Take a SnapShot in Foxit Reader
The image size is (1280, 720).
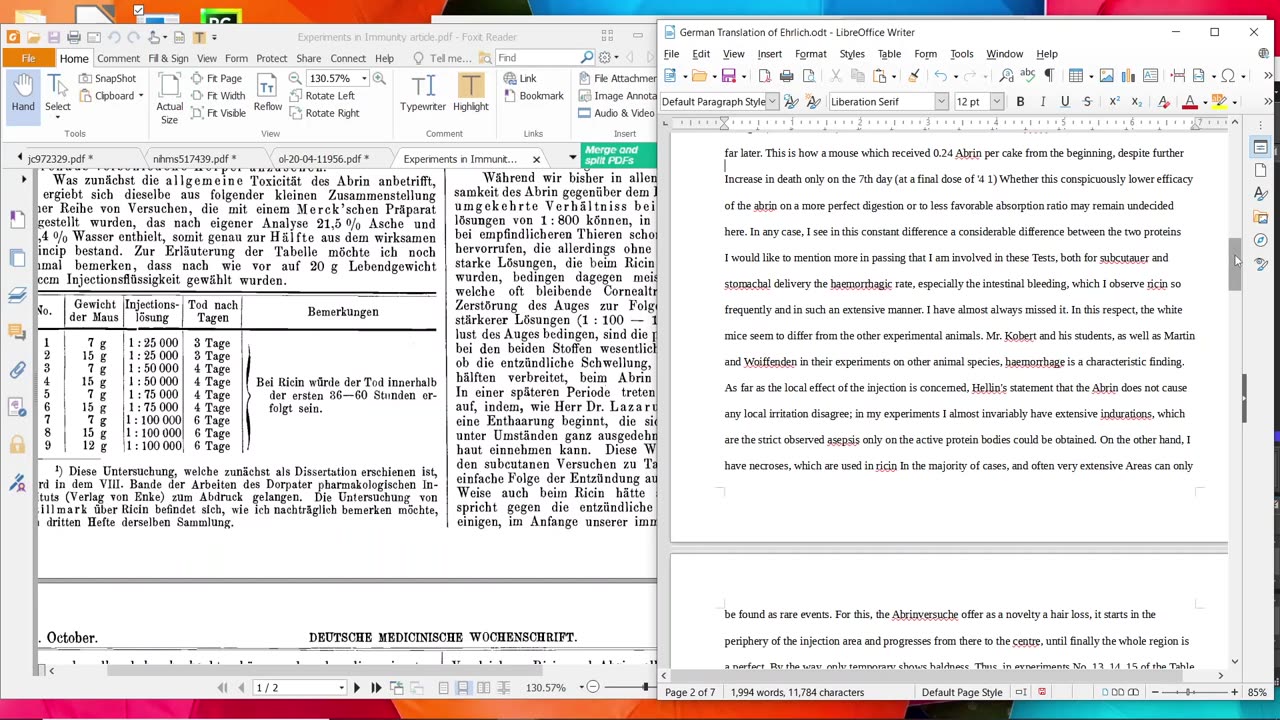(x=107, y=78)
